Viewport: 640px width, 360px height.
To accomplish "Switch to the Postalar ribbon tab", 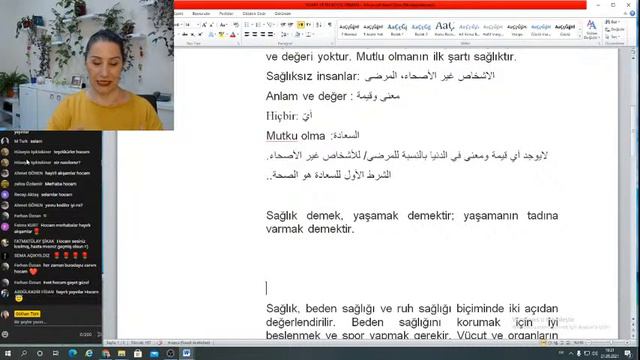I will [x=226, y=13].
